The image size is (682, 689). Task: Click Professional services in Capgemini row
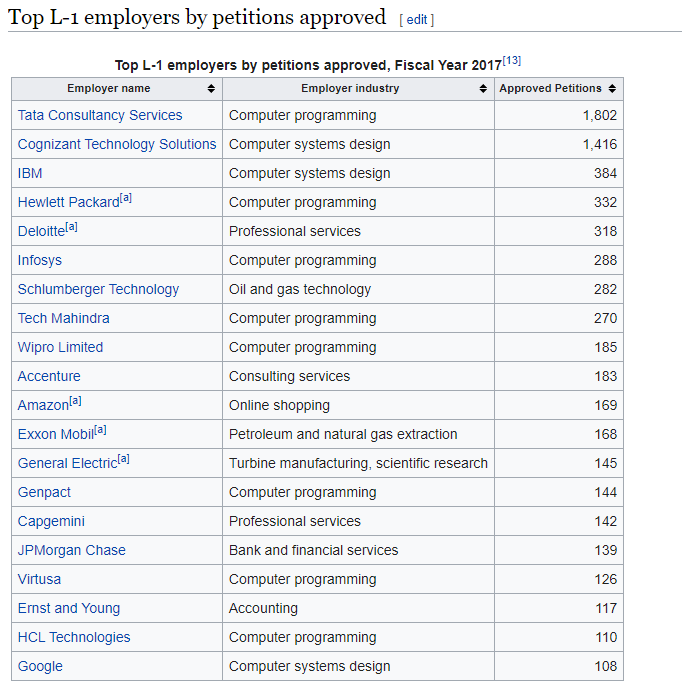click(294, 521)
